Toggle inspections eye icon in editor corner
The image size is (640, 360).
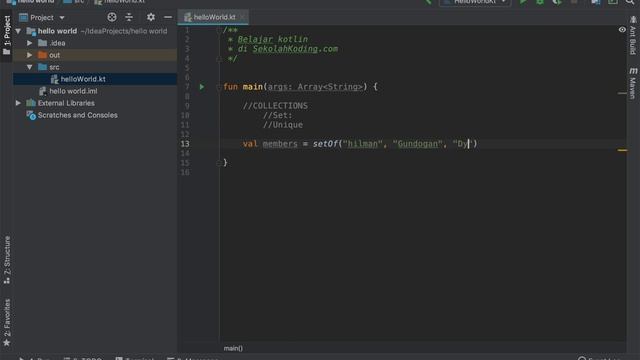[x=622, y=30]
